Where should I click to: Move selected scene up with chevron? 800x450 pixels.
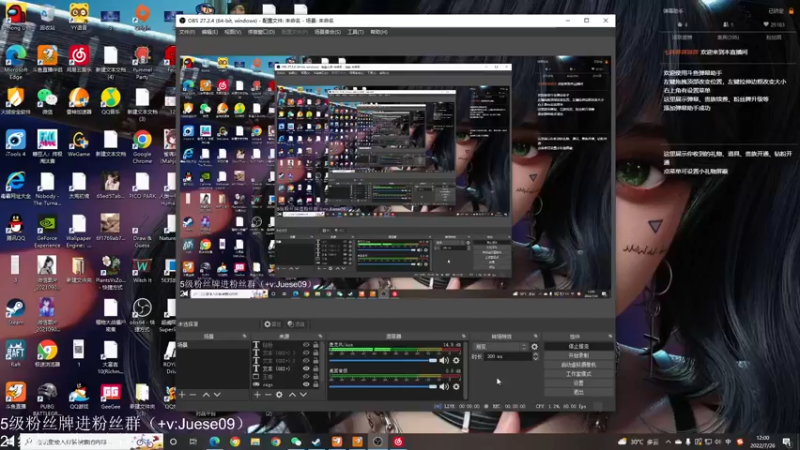click(206, 394)
